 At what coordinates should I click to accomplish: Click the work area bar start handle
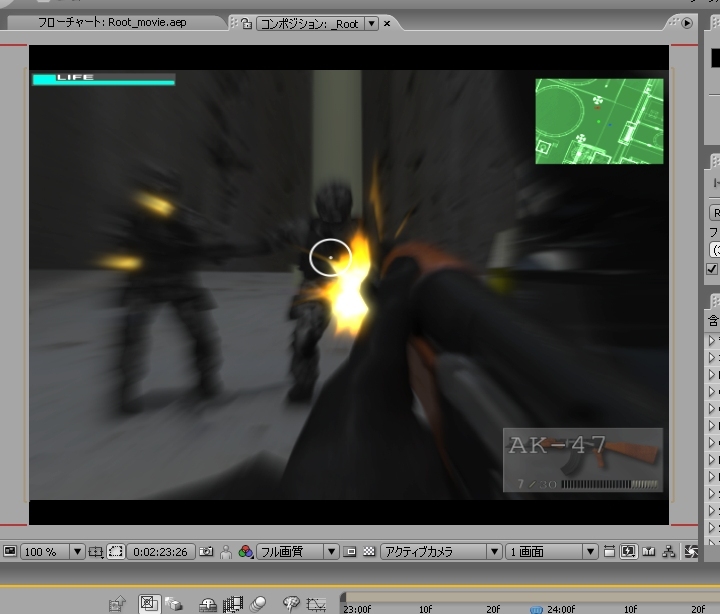[x=343, y=597]
